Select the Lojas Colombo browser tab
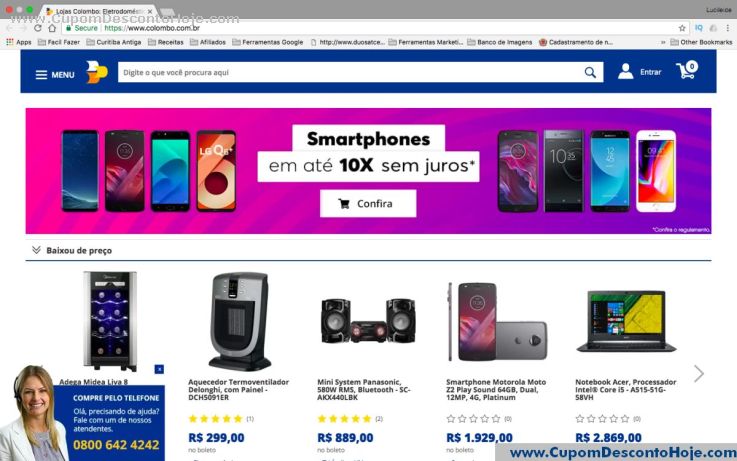The width and height of the screenshot is (737, 461). [x=99, y=11]
